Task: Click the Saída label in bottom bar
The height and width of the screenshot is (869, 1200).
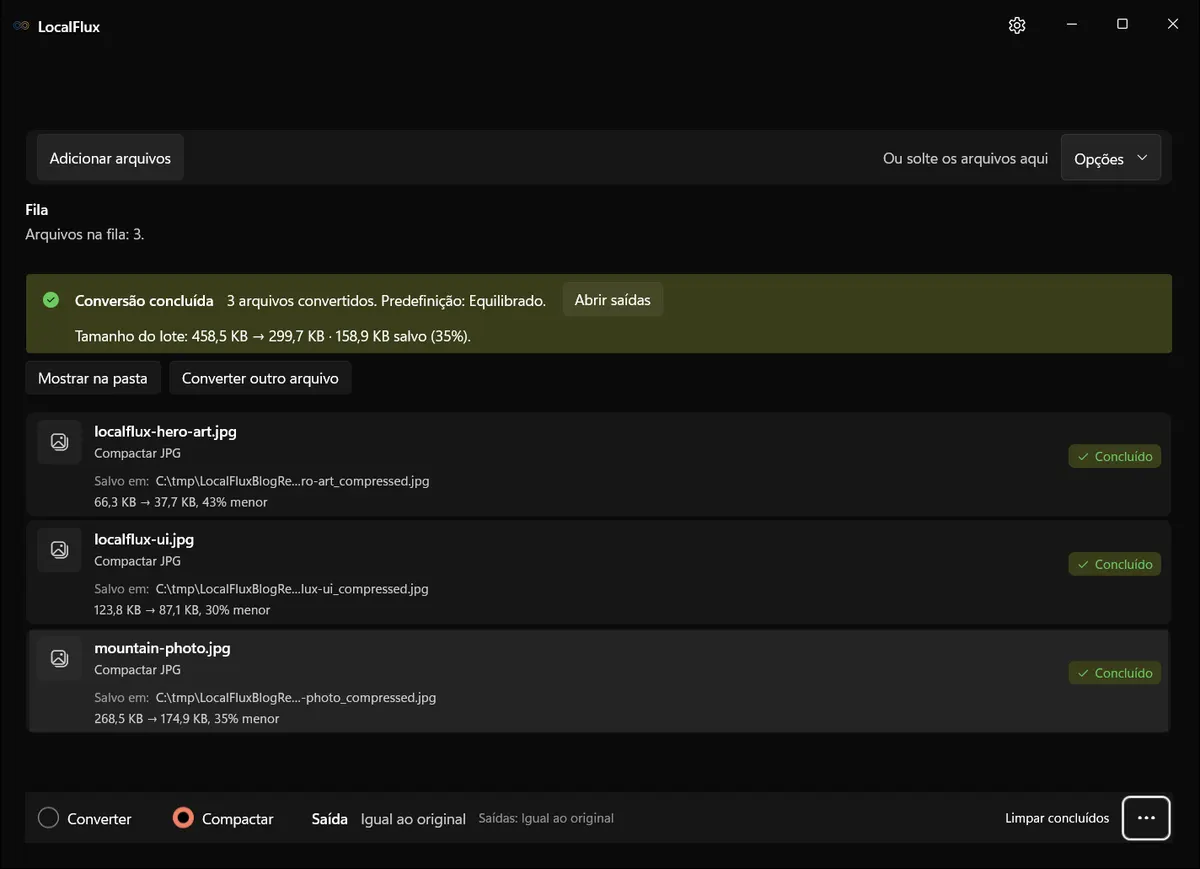Action: 330,819
